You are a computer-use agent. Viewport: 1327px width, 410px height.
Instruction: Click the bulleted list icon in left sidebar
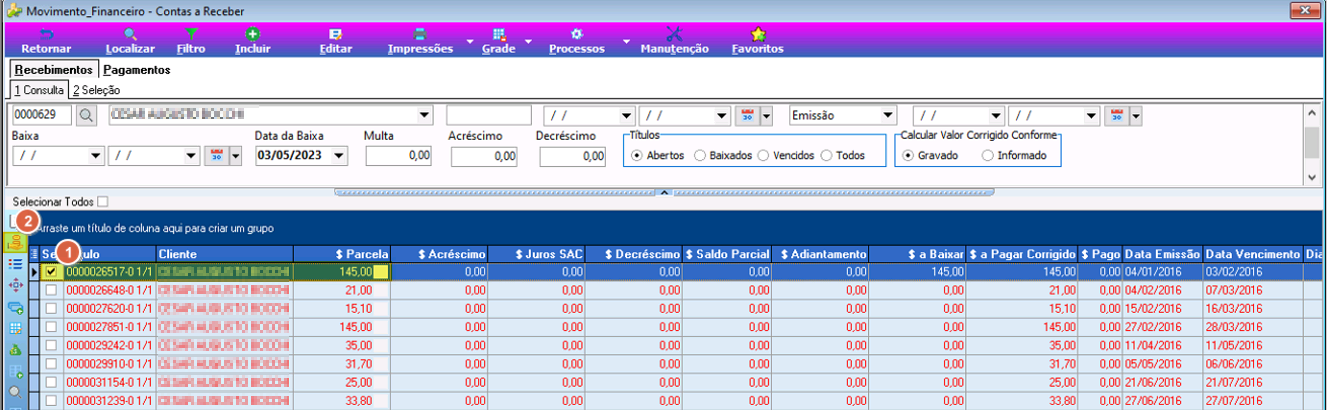click(x=14, y=264)
